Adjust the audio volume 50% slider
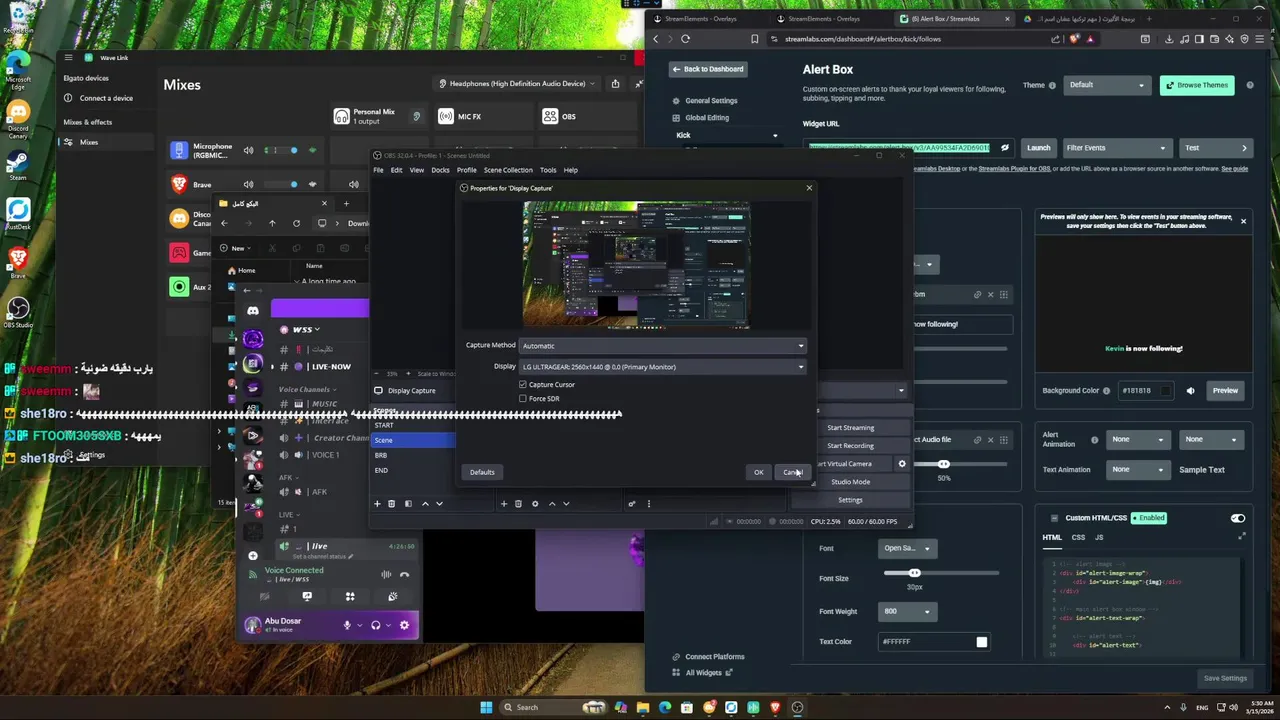1280x720 pixels. (943, 464)
